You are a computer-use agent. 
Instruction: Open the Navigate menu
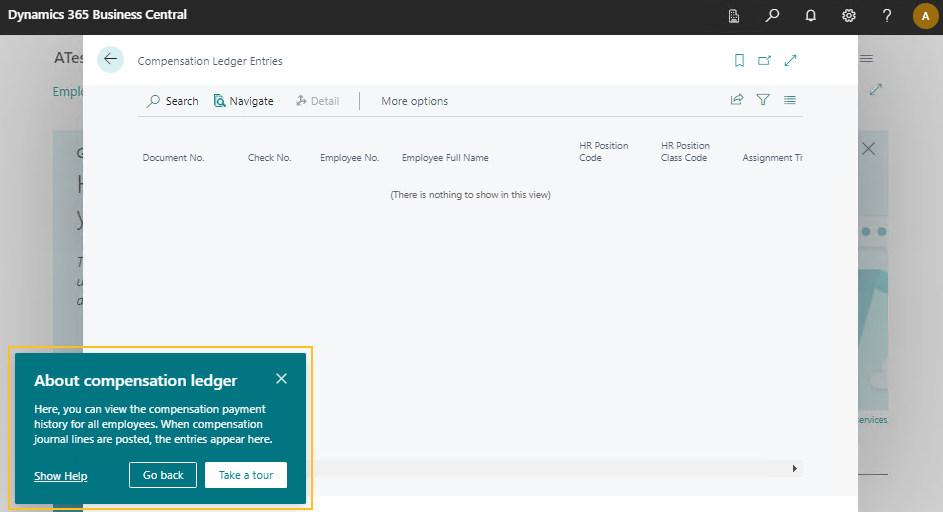click(243, 101)
